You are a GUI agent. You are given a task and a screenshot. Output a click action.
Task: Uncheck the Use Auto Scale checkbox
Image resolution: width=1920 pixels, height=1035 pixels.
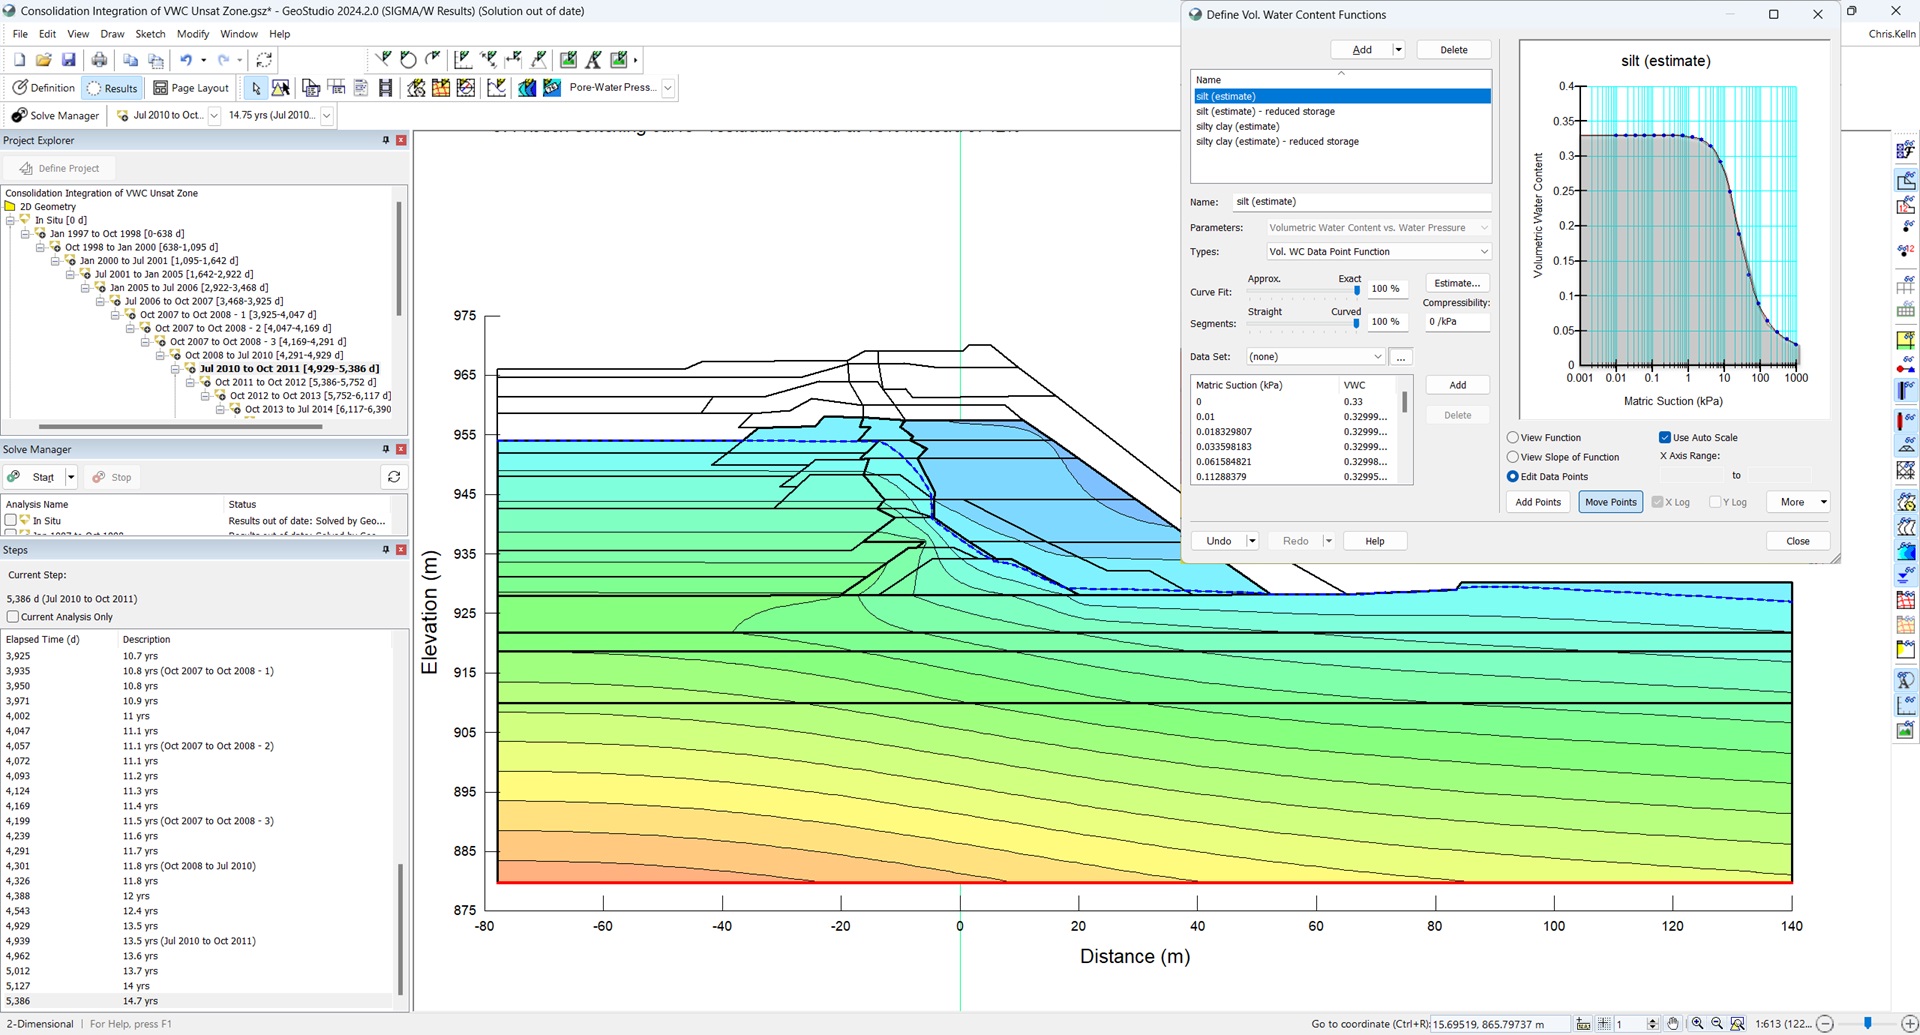[x=1666, y=437]
